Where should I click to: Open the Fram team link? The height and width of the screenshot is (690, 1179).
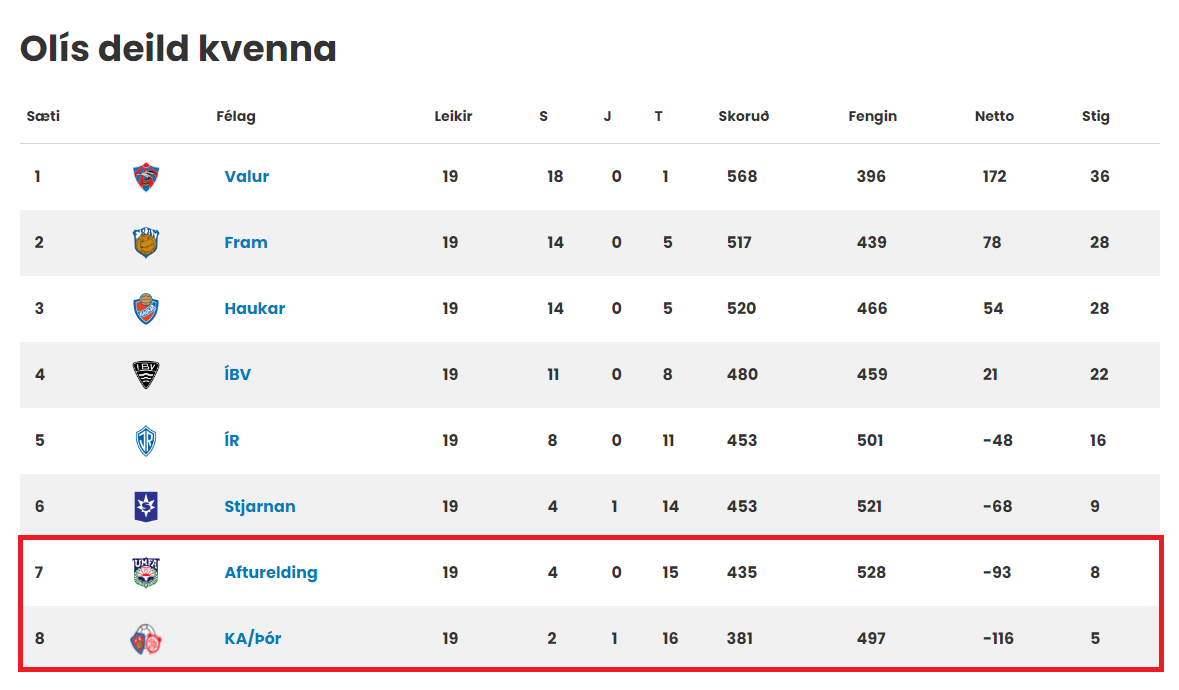tap(246, 243)
